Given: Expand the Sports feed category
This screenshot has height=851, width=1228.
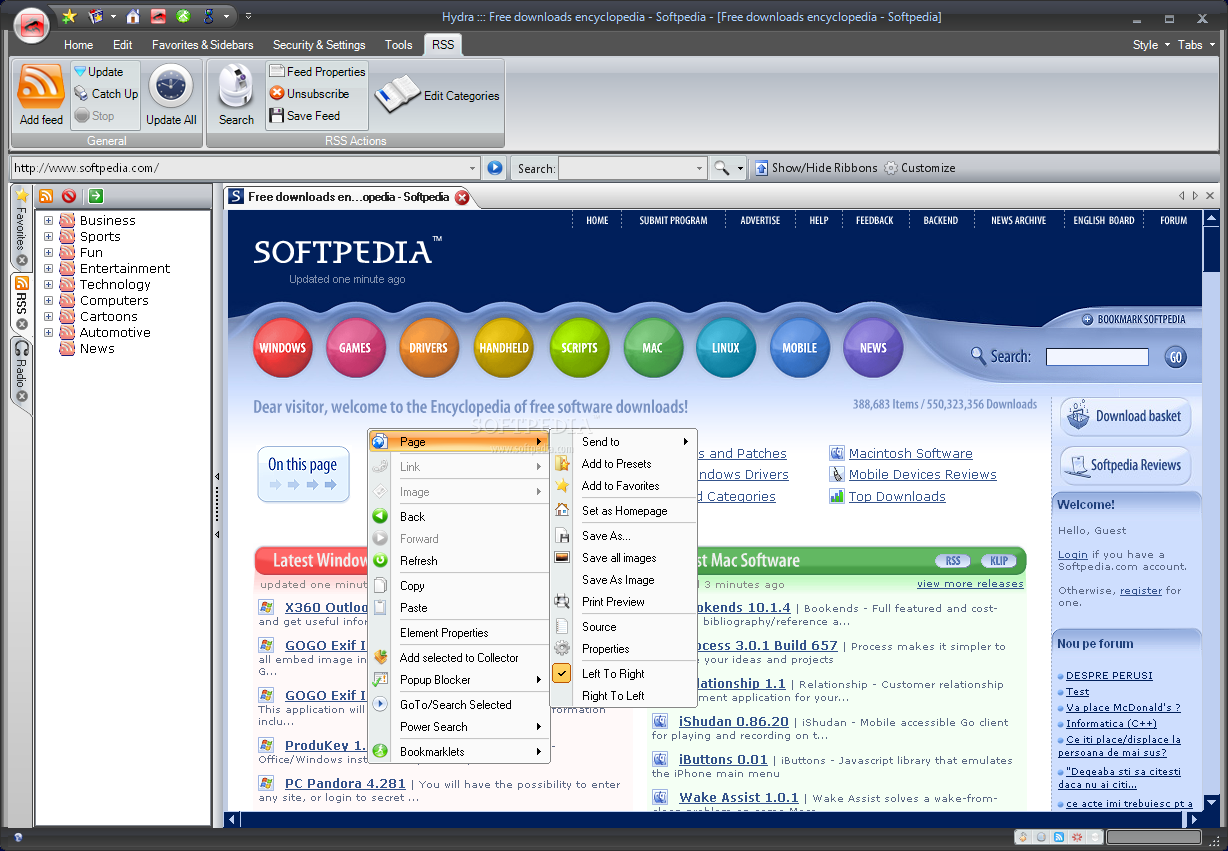Looking at the screenshot, I should (48, 237).
